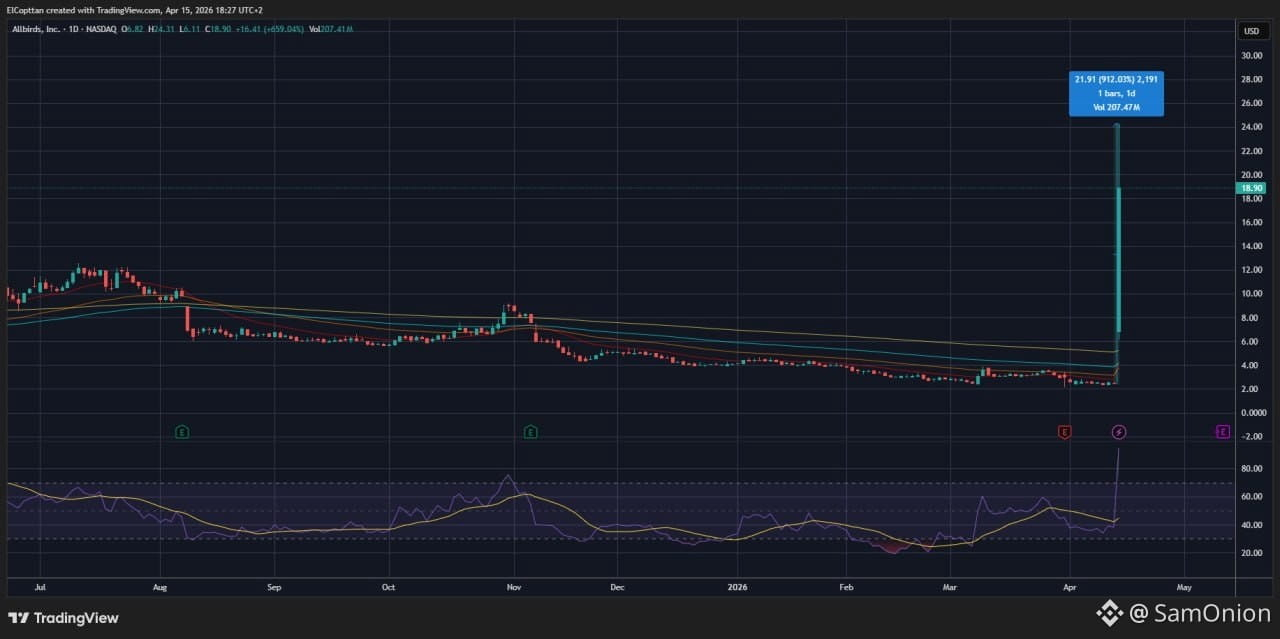This screenshot has height=639, width=1280.
Task: Click the 2026 label on time axis
Action: click(737, 588)
